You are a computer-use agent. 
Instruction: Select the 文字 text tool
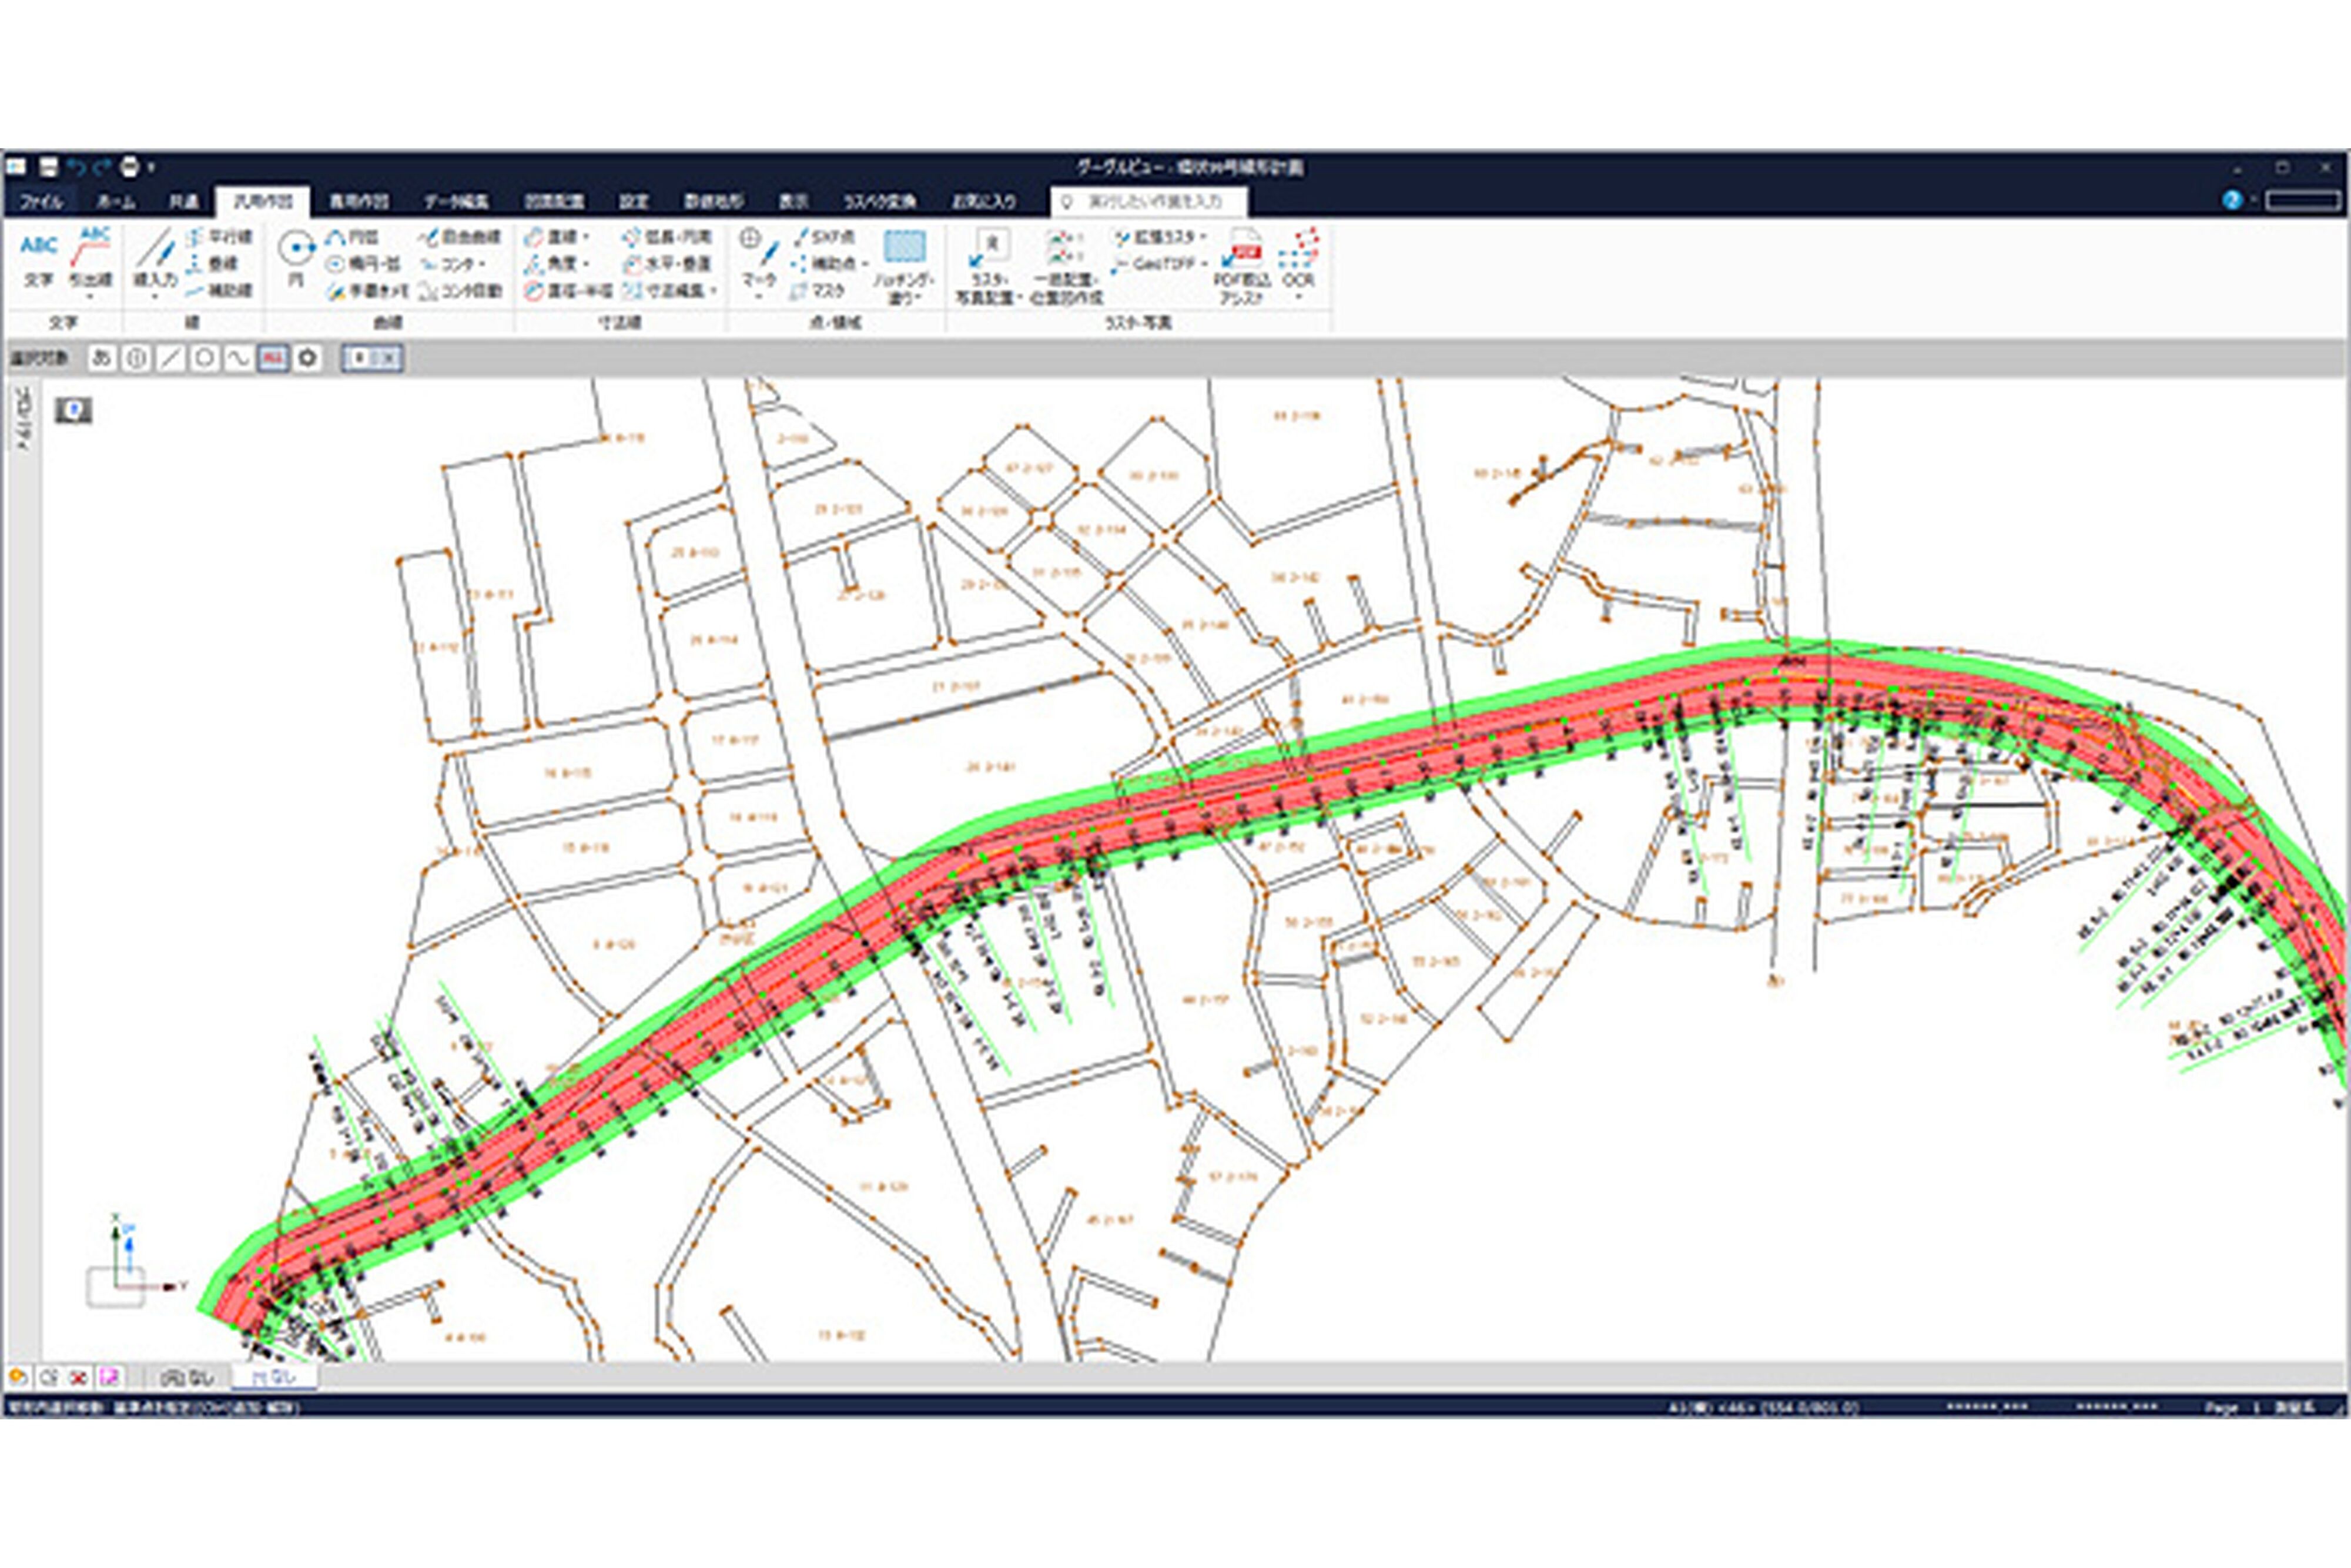click(39, 257)
